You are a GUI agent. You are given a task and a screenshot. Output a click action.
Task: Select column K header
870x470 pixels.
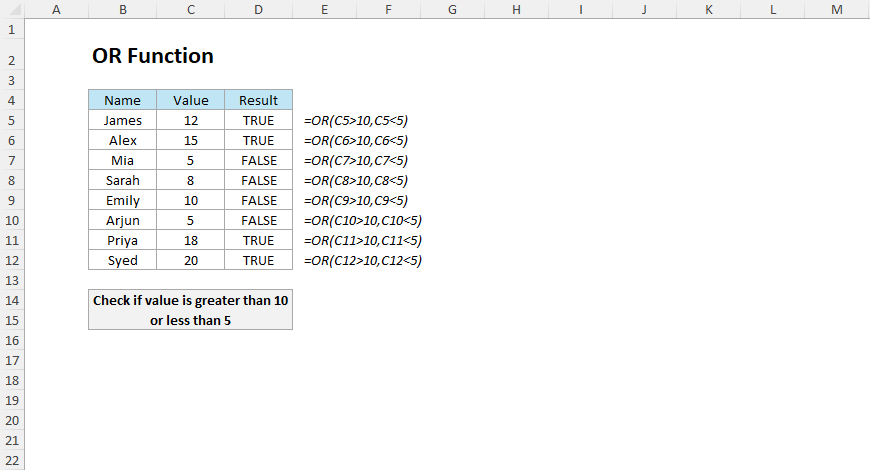709,9
